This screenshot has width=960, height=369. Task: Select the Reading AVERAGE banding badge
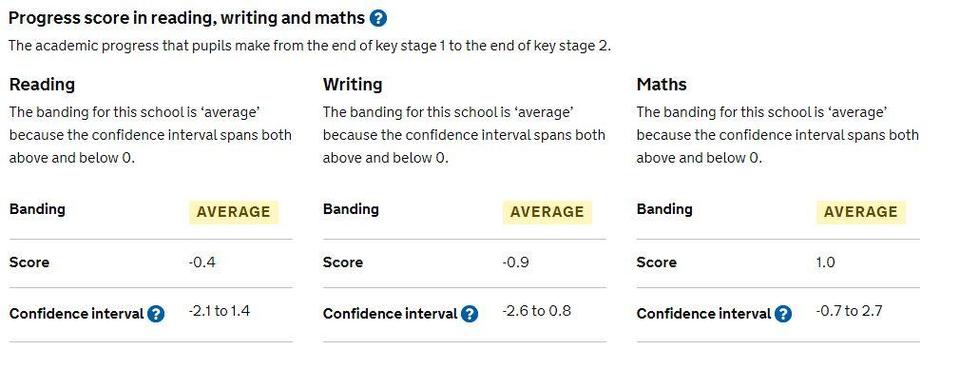[233, 212]
